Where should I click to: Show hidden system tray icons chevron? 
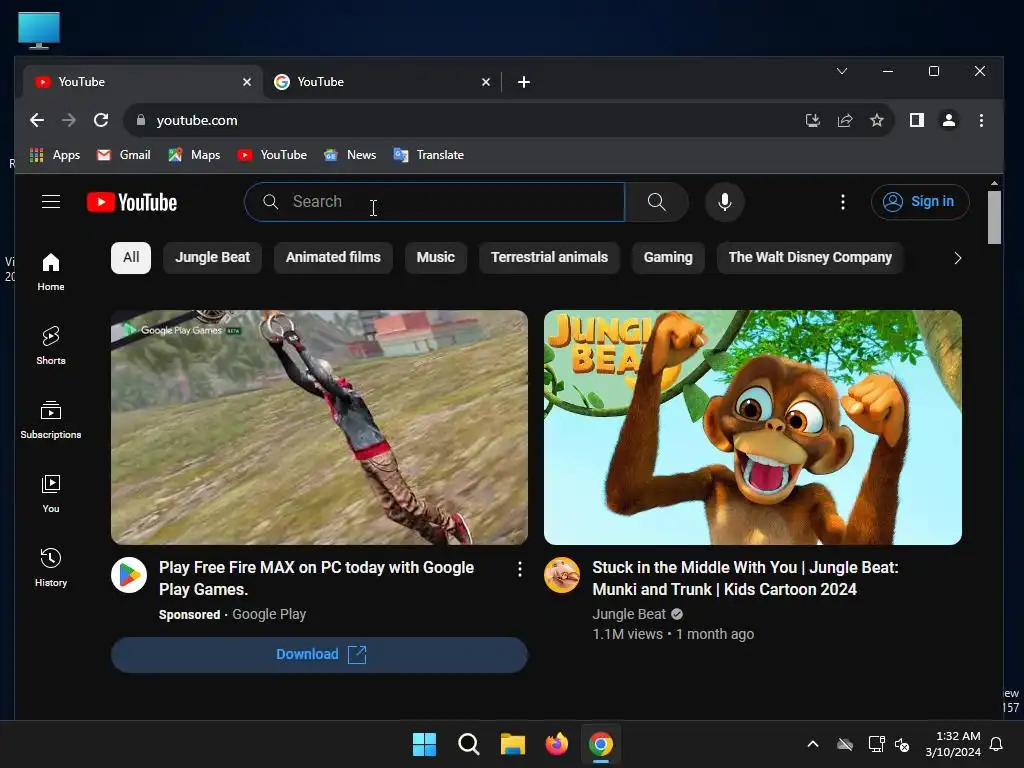[813, 744]
